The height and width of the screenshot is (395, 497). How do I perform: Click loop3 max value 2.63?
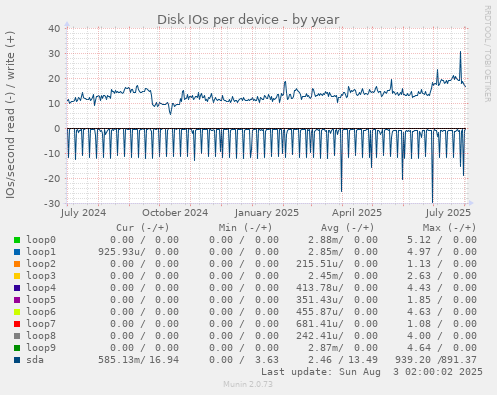pos(419,276)
